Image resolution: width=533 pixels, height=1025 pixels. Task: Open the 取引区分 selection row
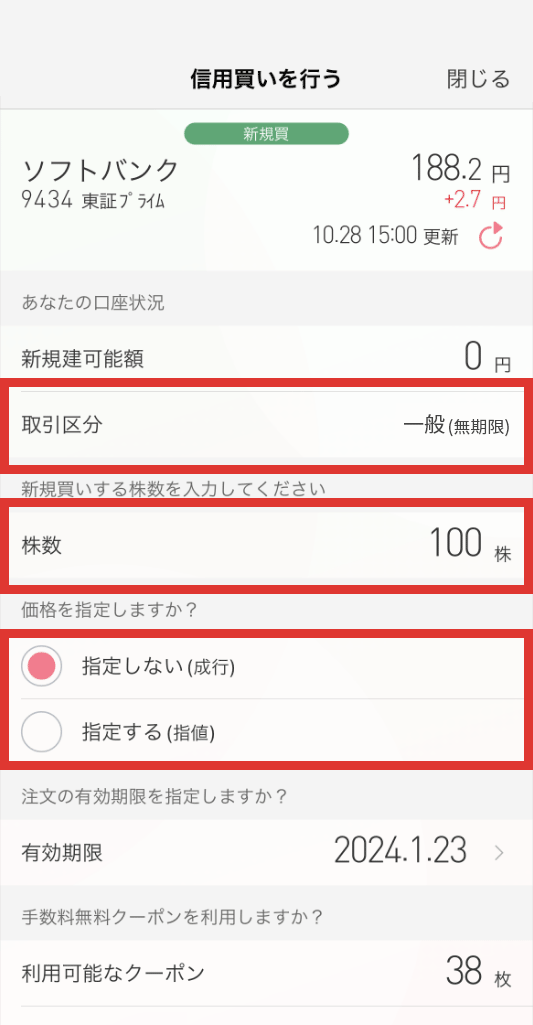[266, 426]
